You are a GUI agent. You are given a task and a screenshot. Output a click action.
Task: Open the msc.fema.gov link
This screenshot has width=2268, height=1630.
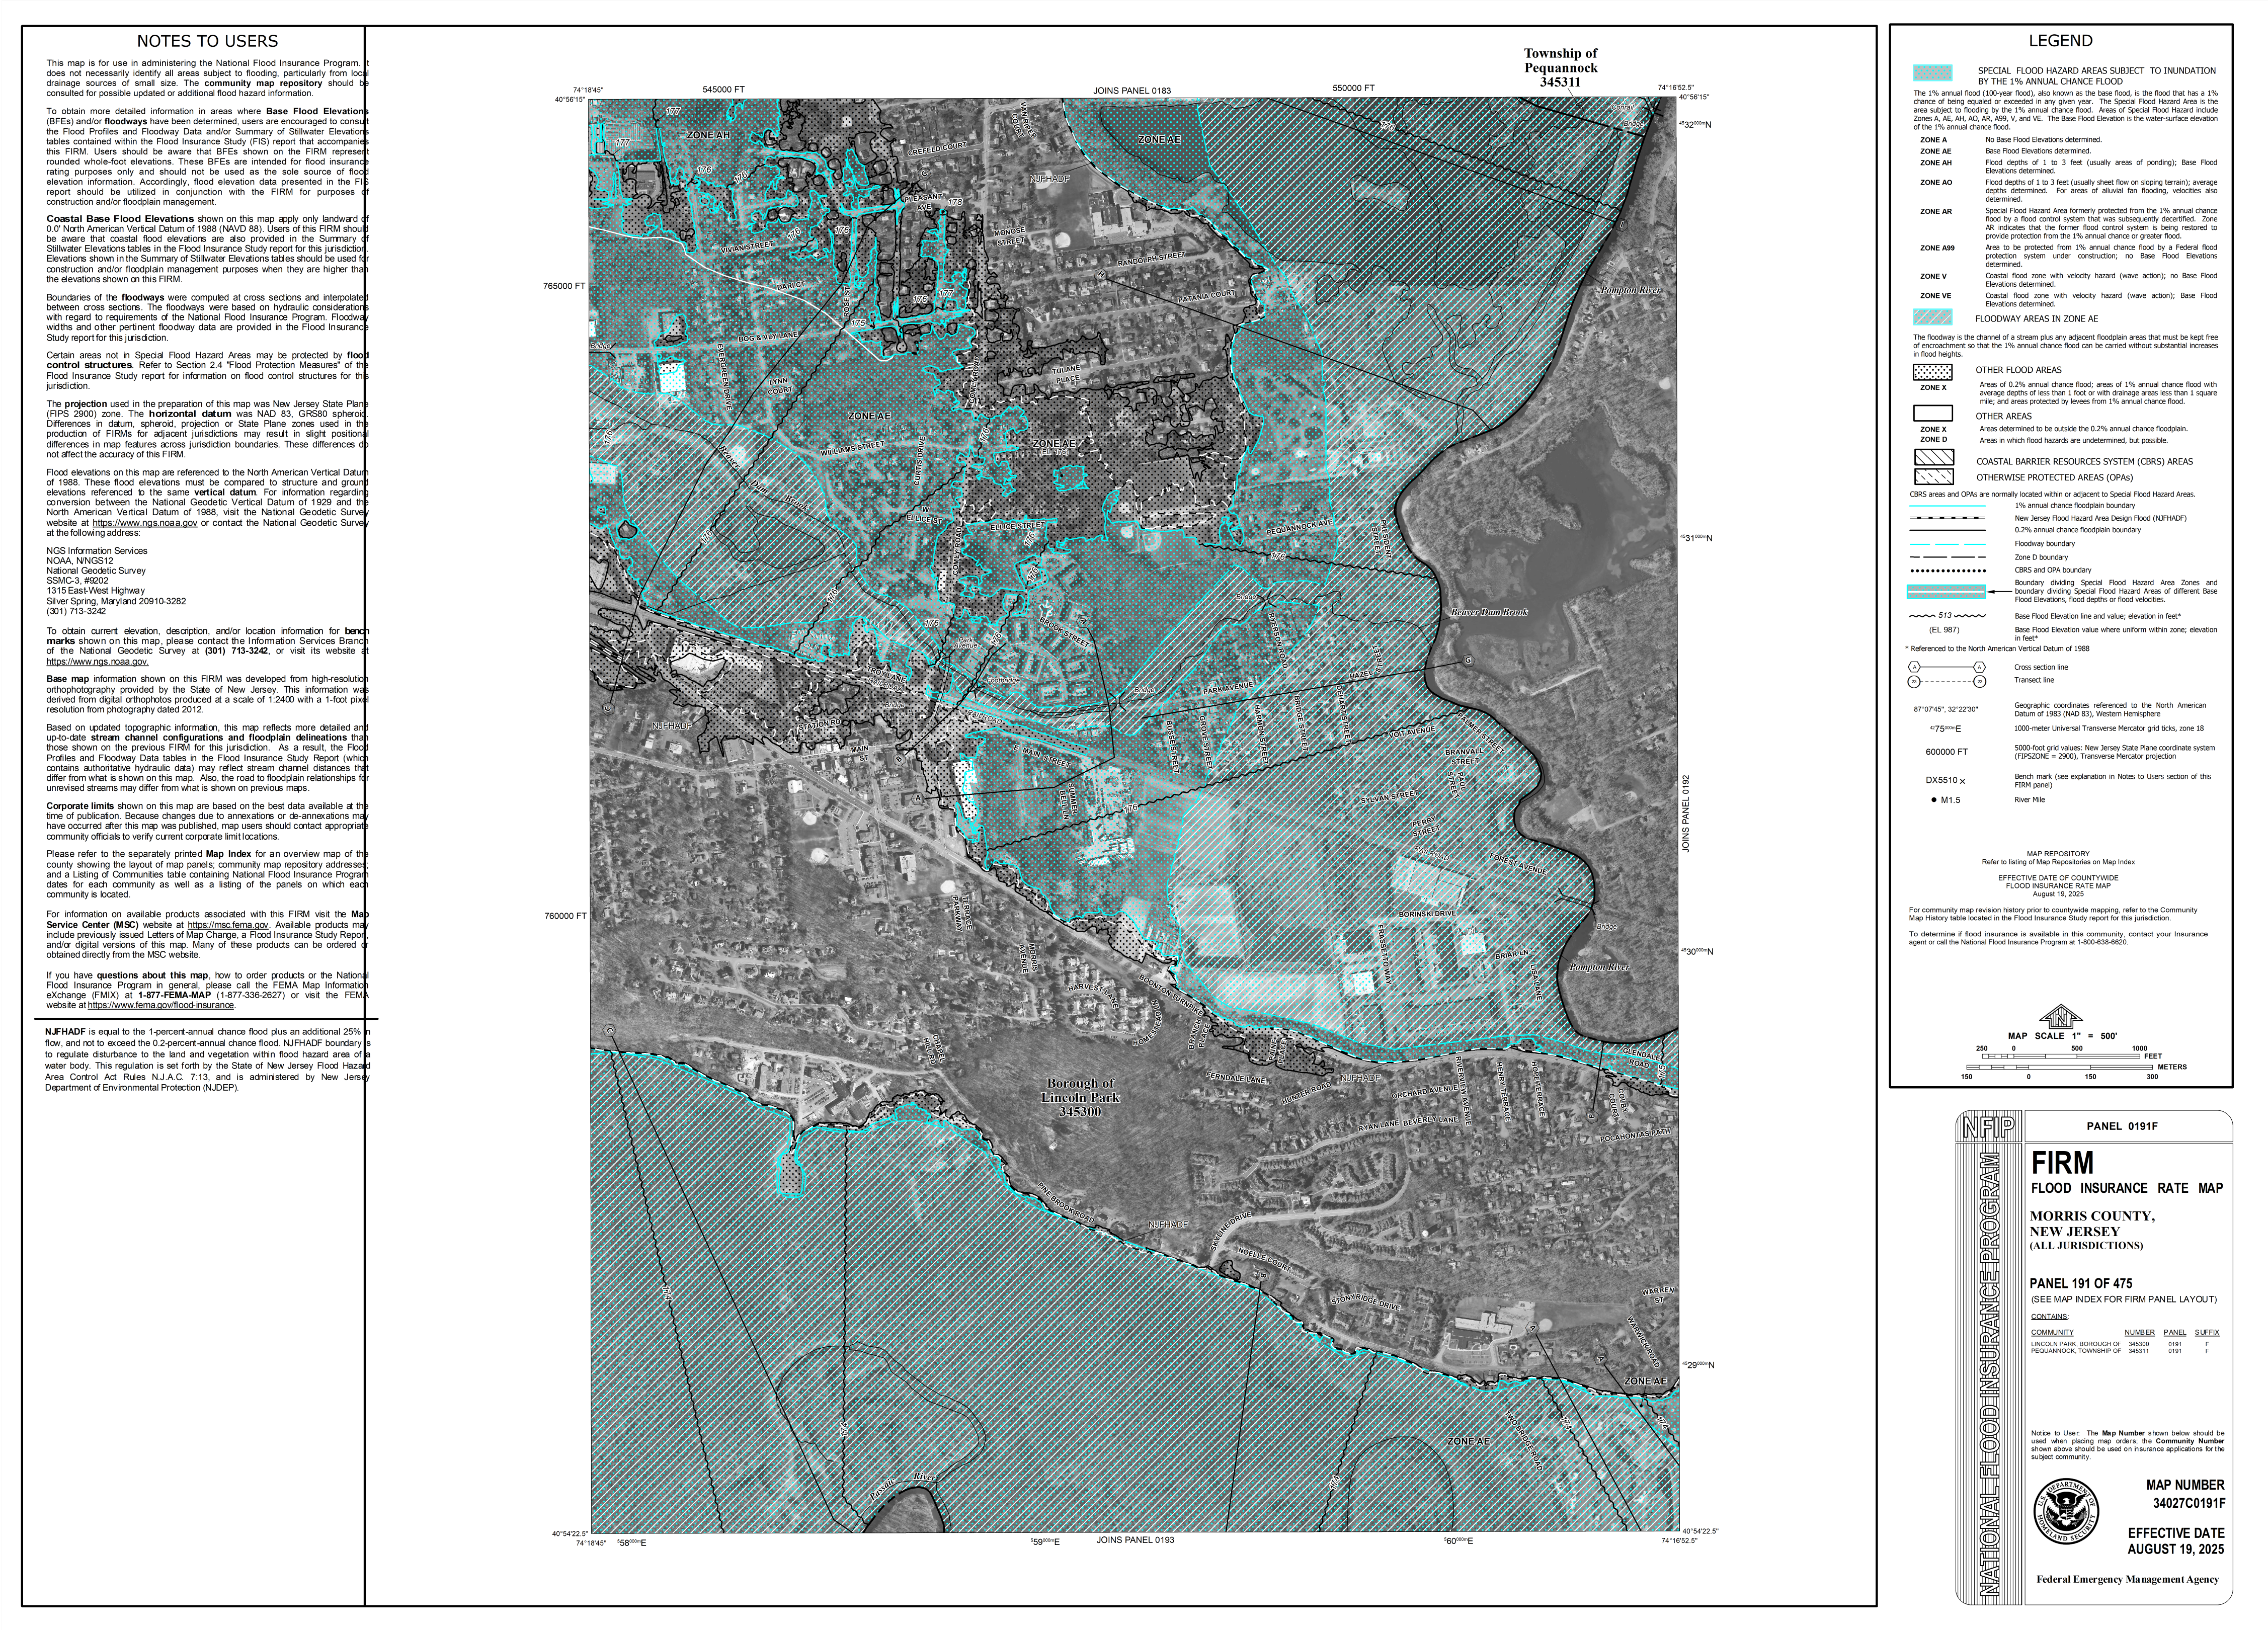(228, 925)
